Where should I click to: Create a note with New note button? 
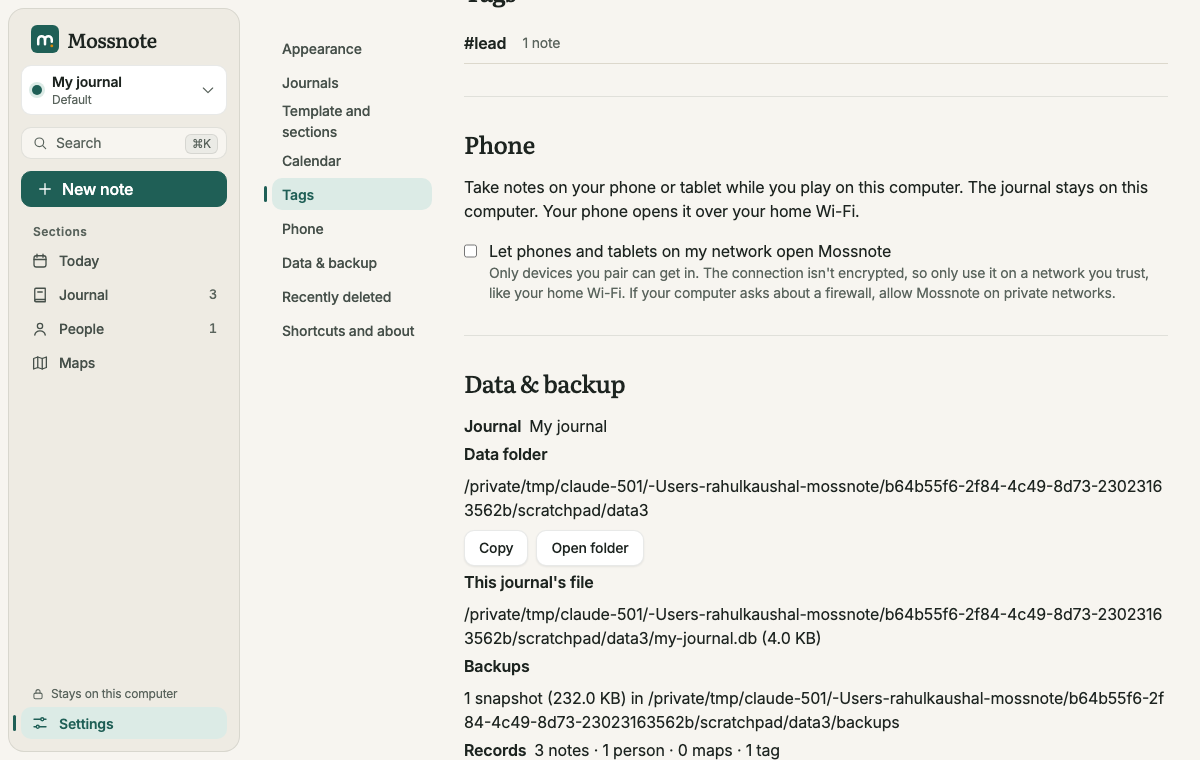124,189
